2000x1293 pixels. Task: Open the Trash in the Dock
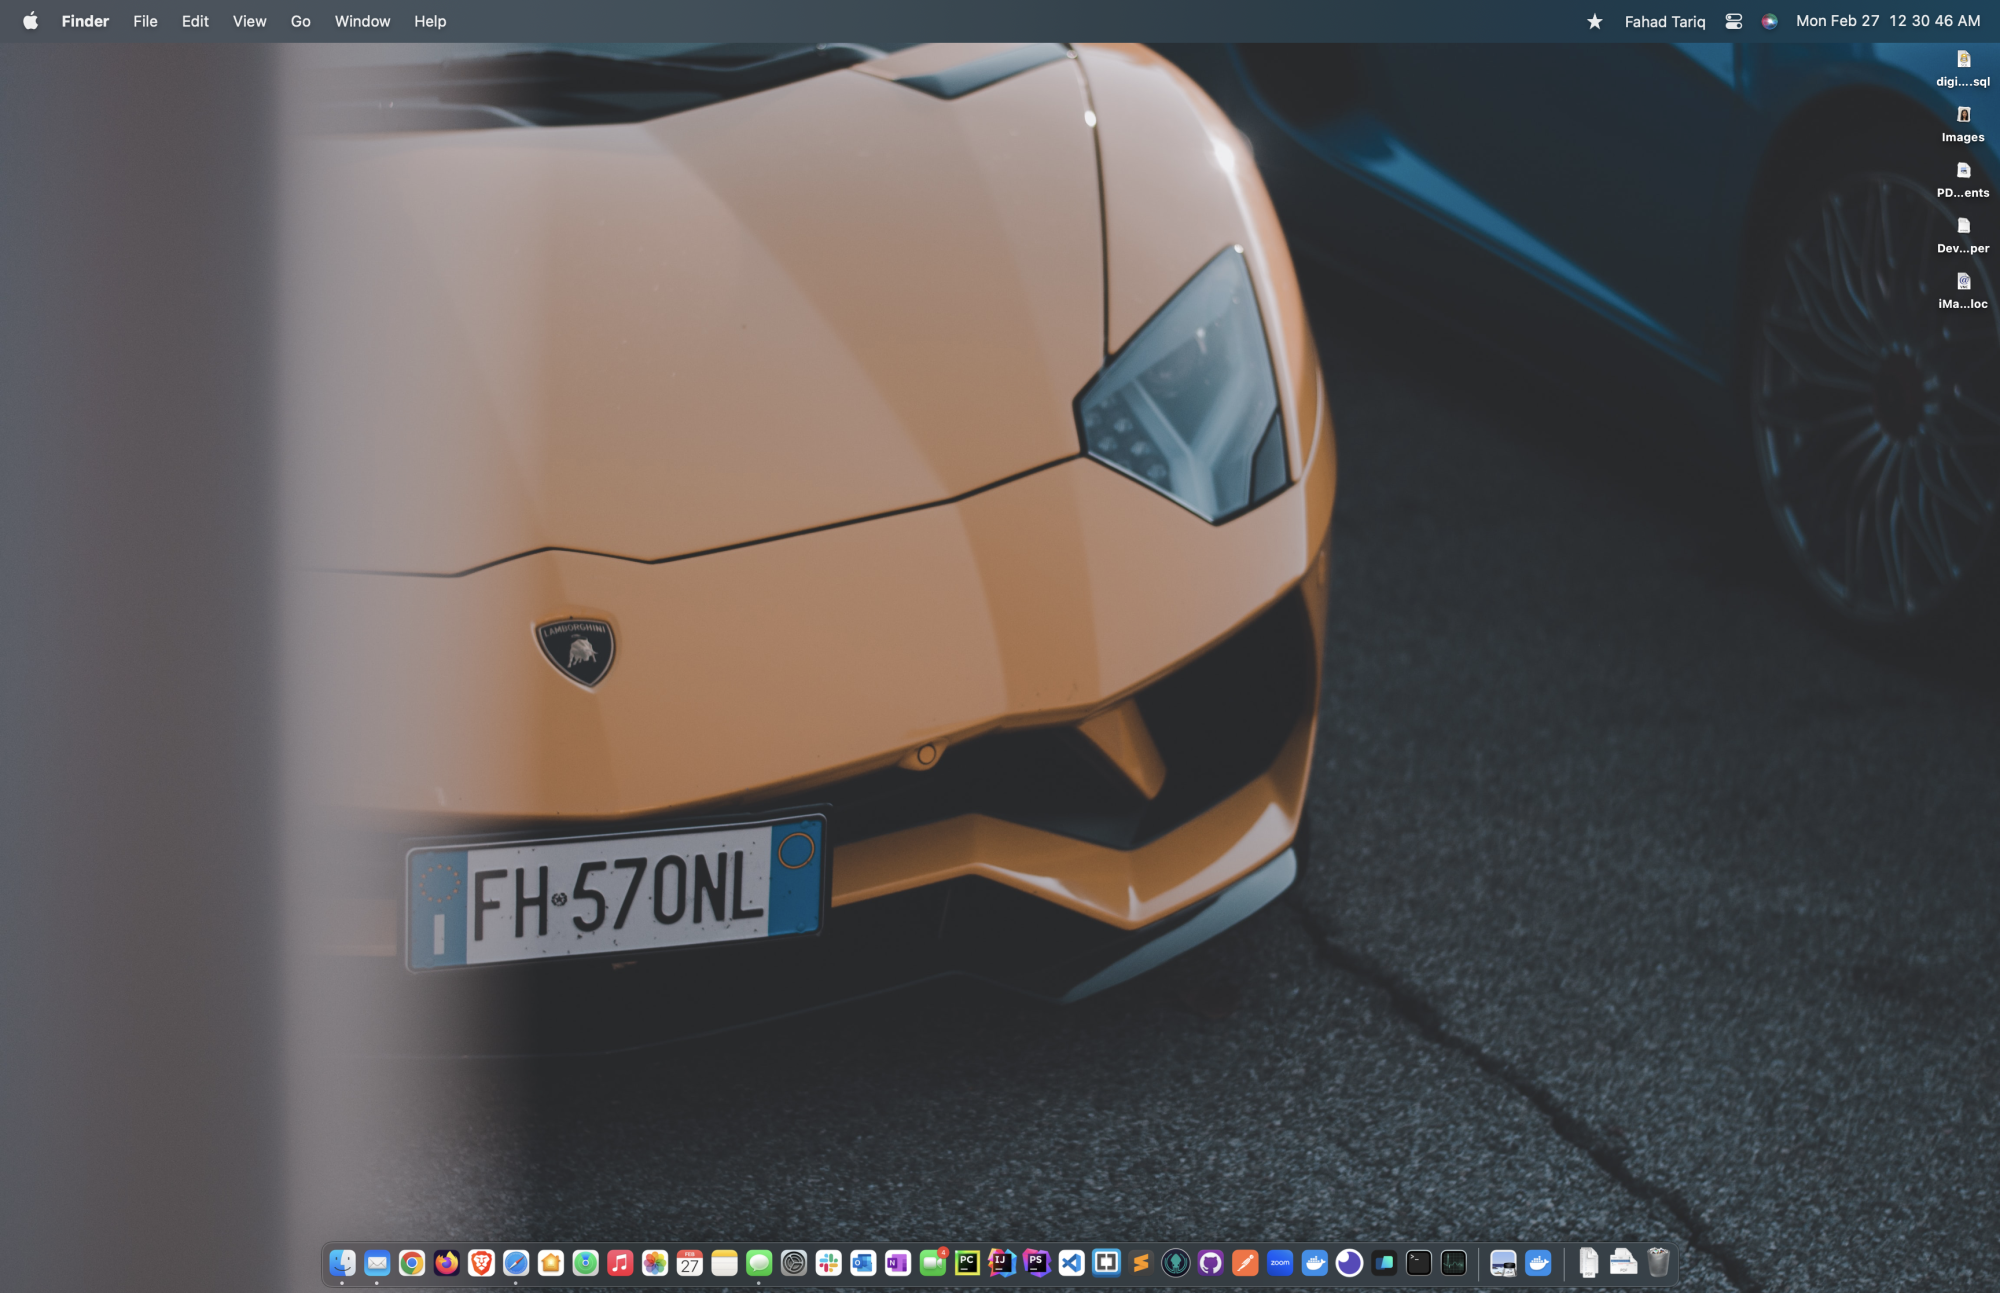click(1658, 1263)
